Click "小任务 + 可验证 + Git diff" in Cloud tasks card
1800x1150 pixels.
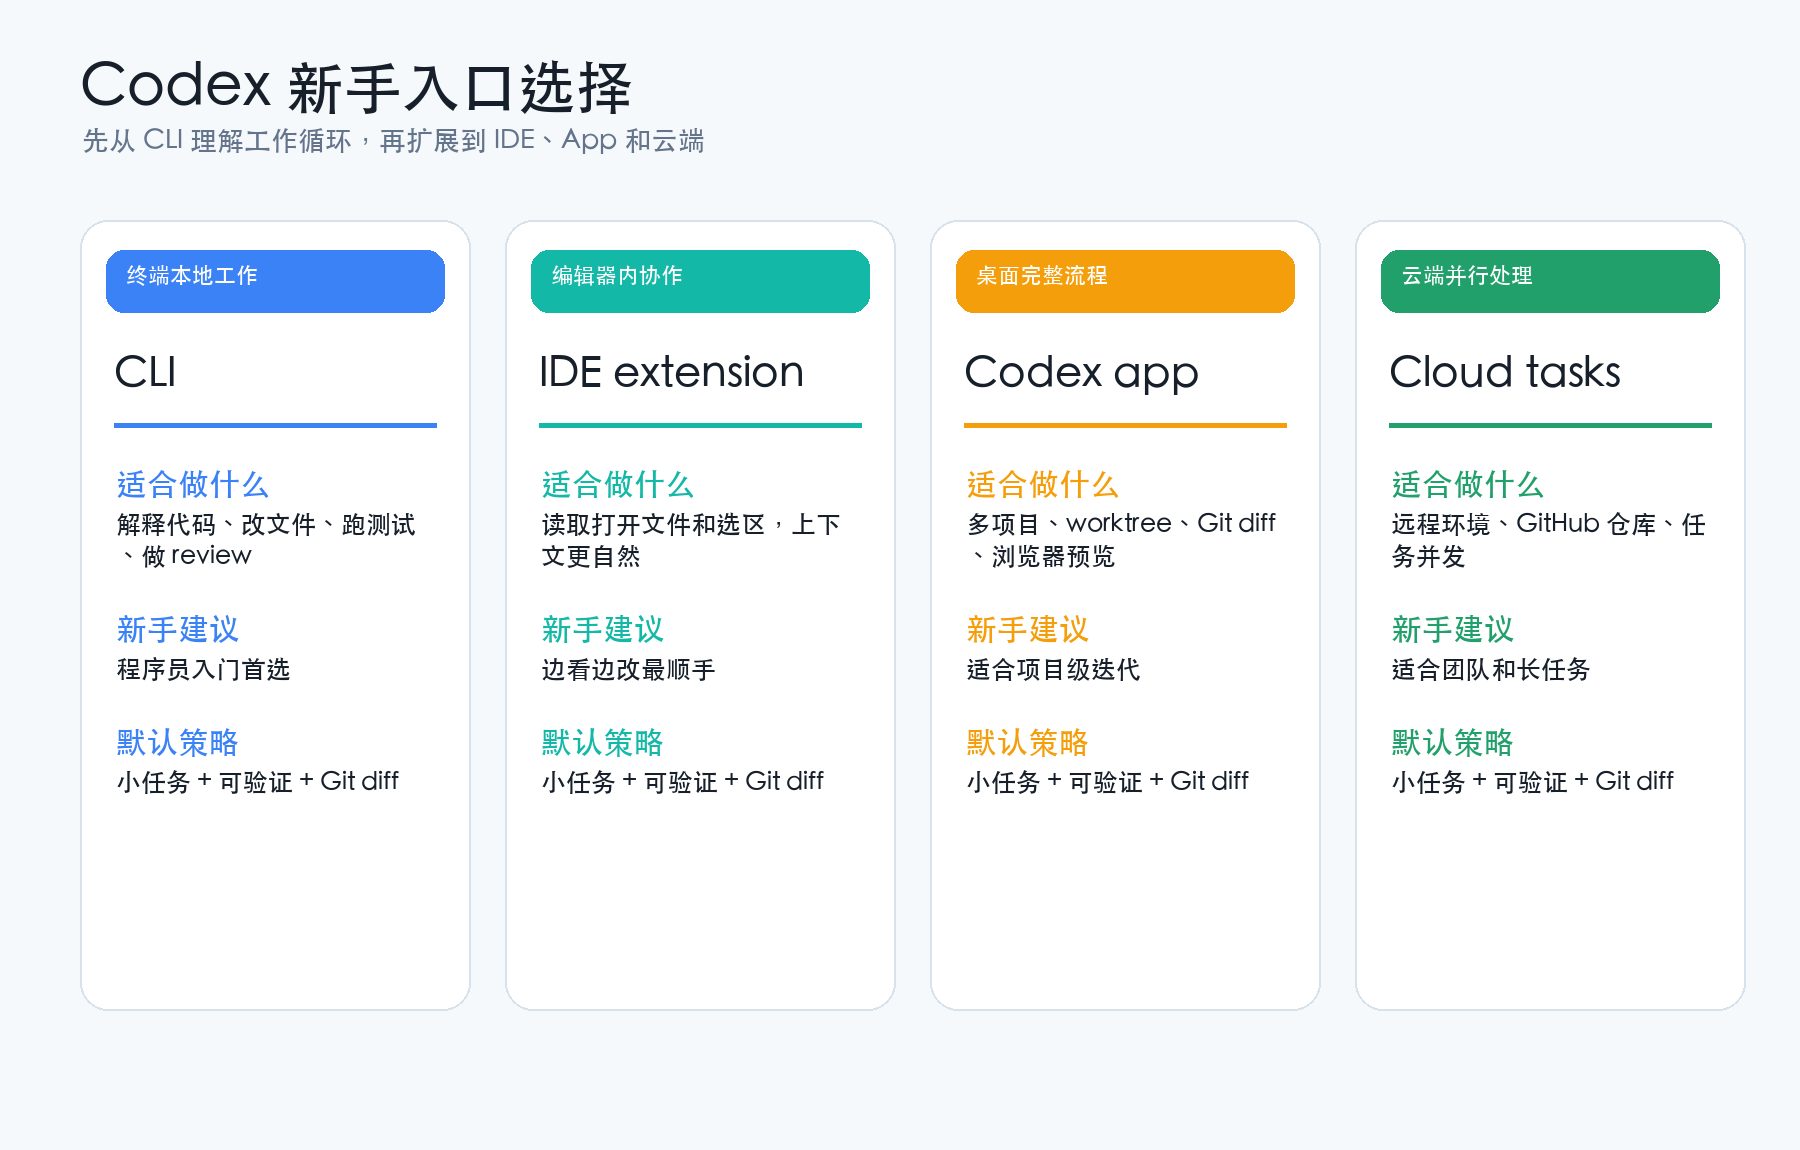(1532, 782)
